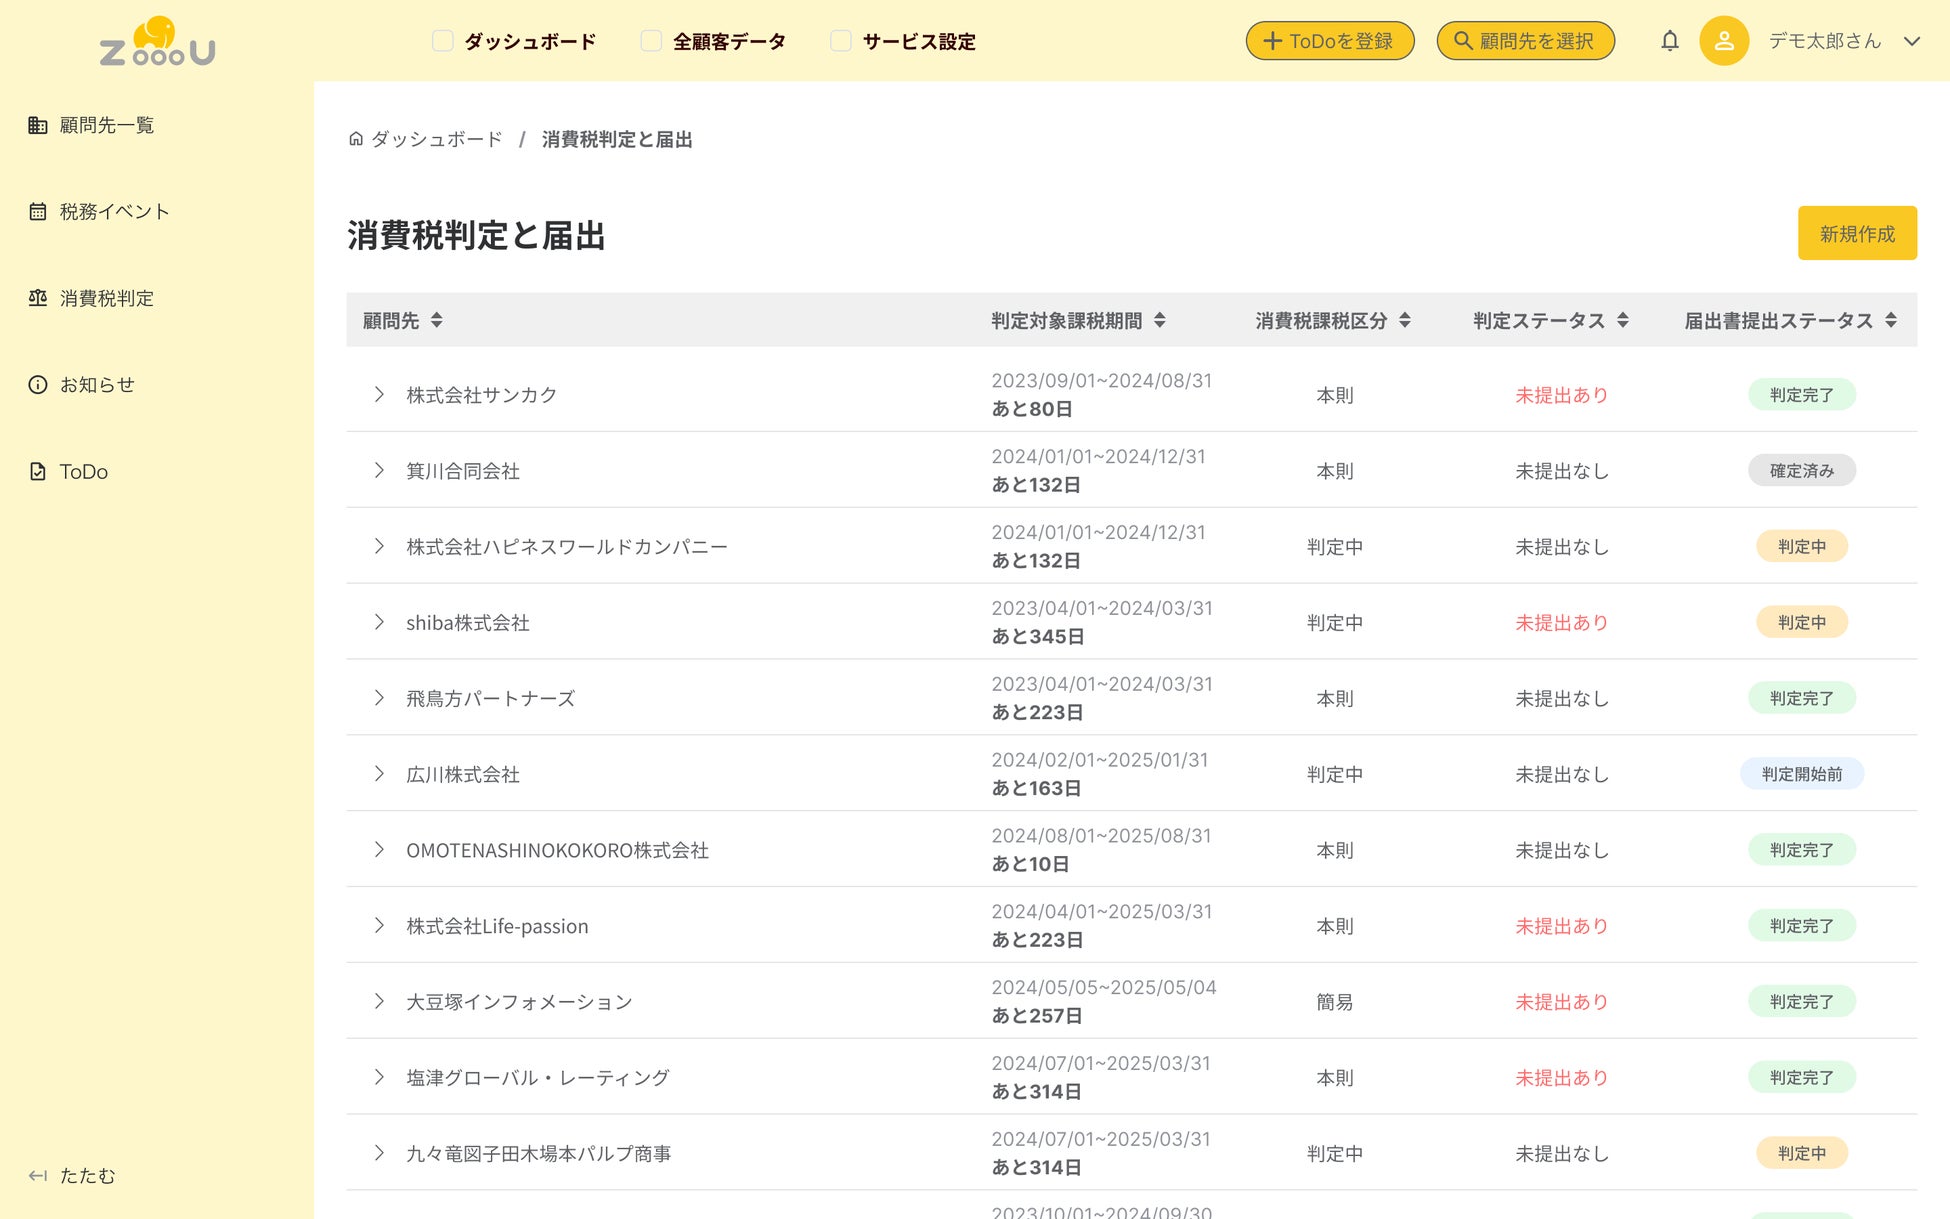
Task: Click the ToDo document icon in sidebar
Action: (38, 472)
